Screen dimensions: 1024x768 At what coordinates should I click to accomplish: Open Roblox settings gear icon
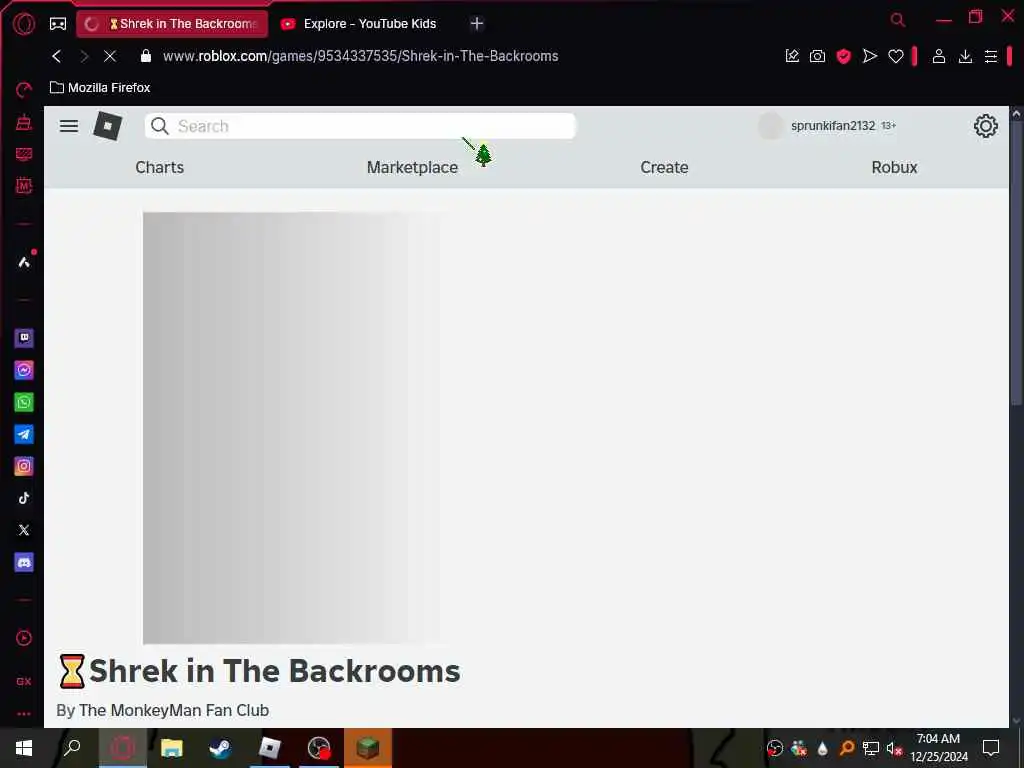tap(985, 126)
